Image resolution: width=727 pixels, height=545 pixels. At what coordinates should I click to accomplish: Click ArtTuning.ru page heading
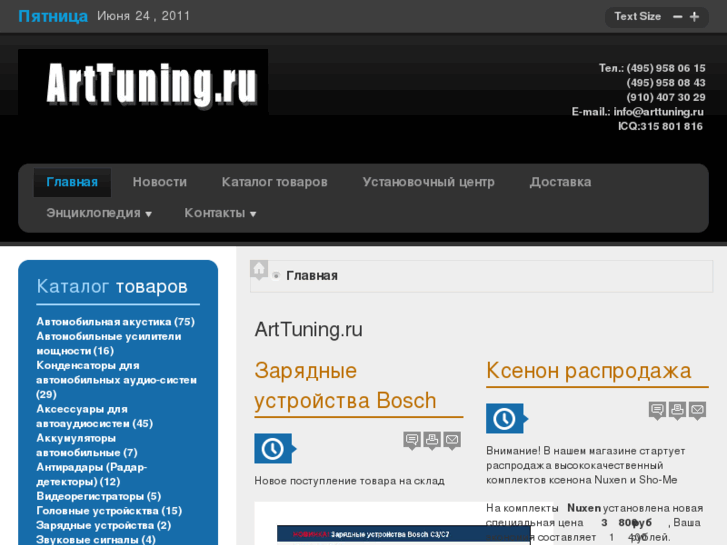coord(308,329)
